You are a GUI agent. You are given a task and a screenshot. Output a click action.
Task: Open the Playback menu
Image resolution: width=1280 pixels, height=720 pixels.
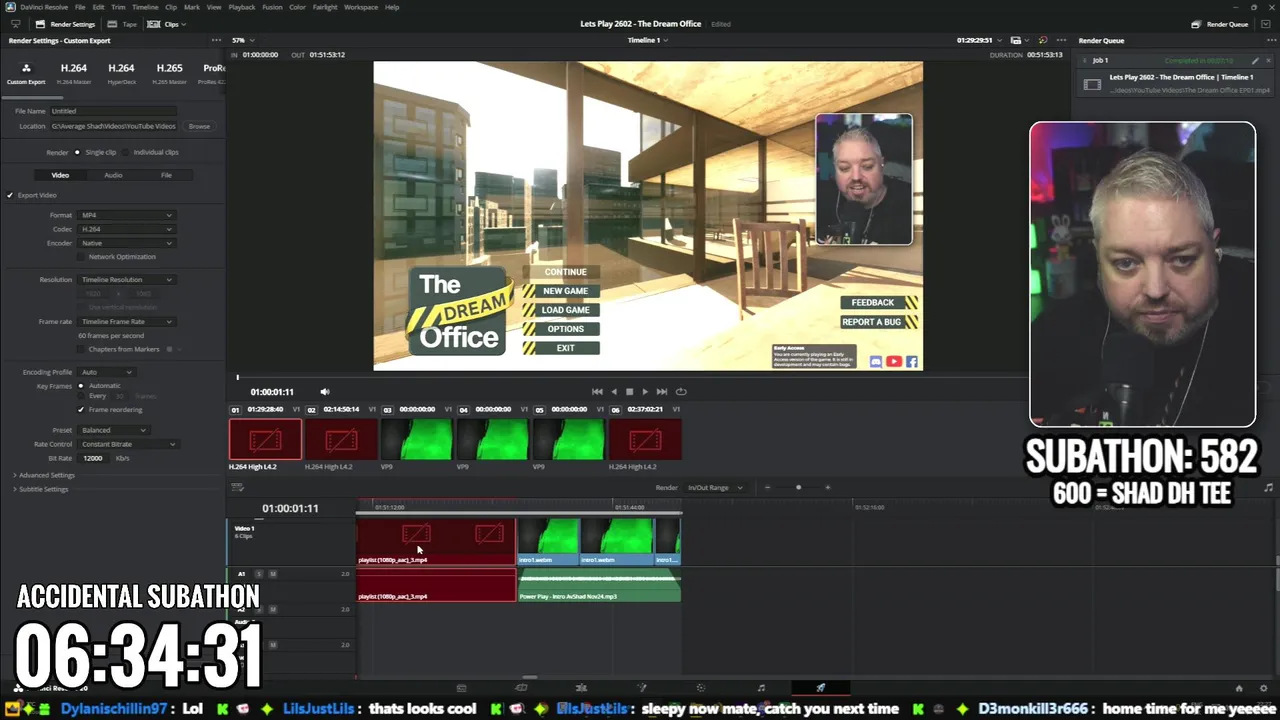[241, 7]
